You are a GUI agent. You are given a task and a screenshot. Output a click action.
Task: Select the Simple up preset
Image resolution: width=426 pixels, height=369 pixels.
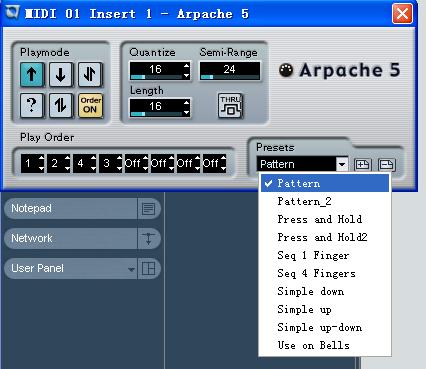point(325,309)
